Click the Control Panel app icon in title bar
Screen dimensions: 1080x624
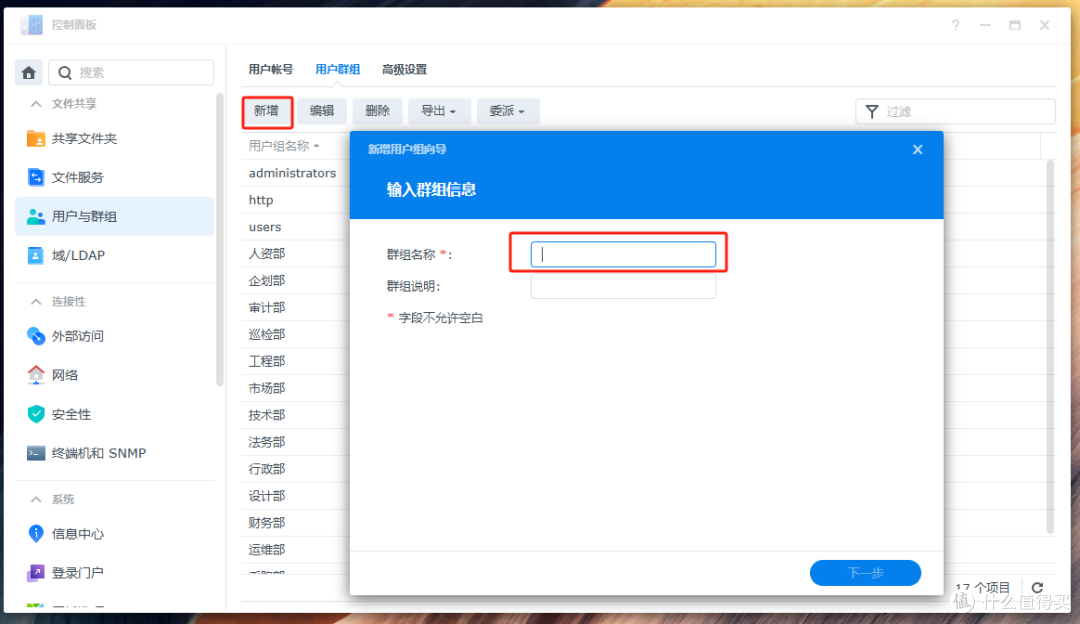(32, 25)
